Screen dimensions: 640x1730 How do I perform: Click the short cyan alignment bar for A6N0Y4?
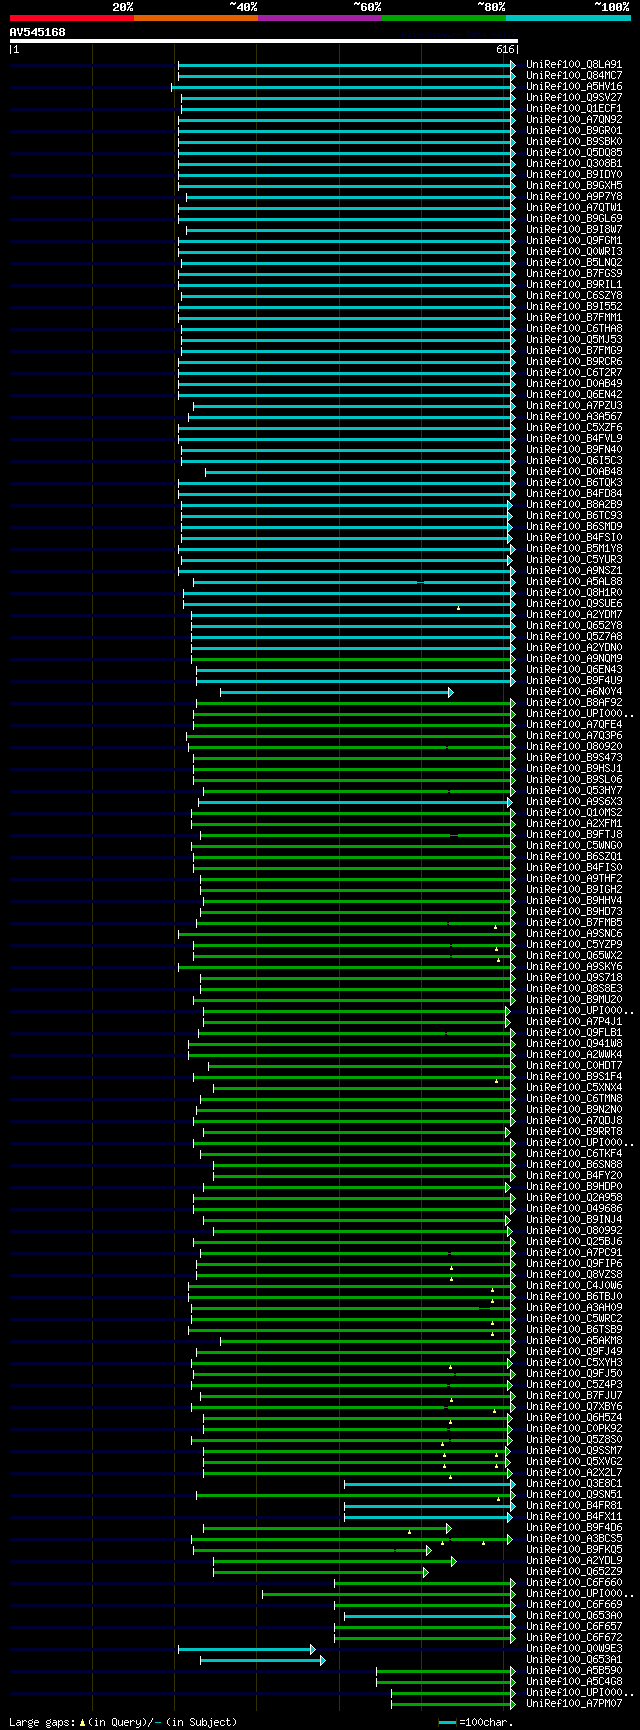336,692
